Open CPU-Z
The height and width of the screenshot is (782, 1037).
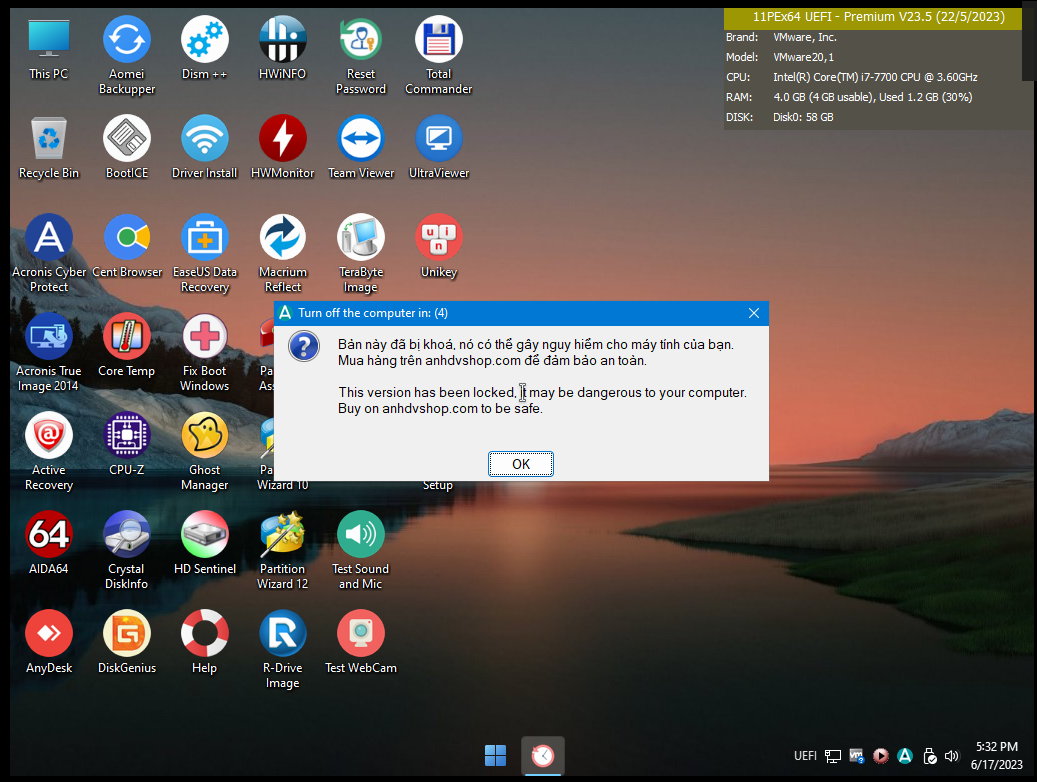[x=126, y=444]
